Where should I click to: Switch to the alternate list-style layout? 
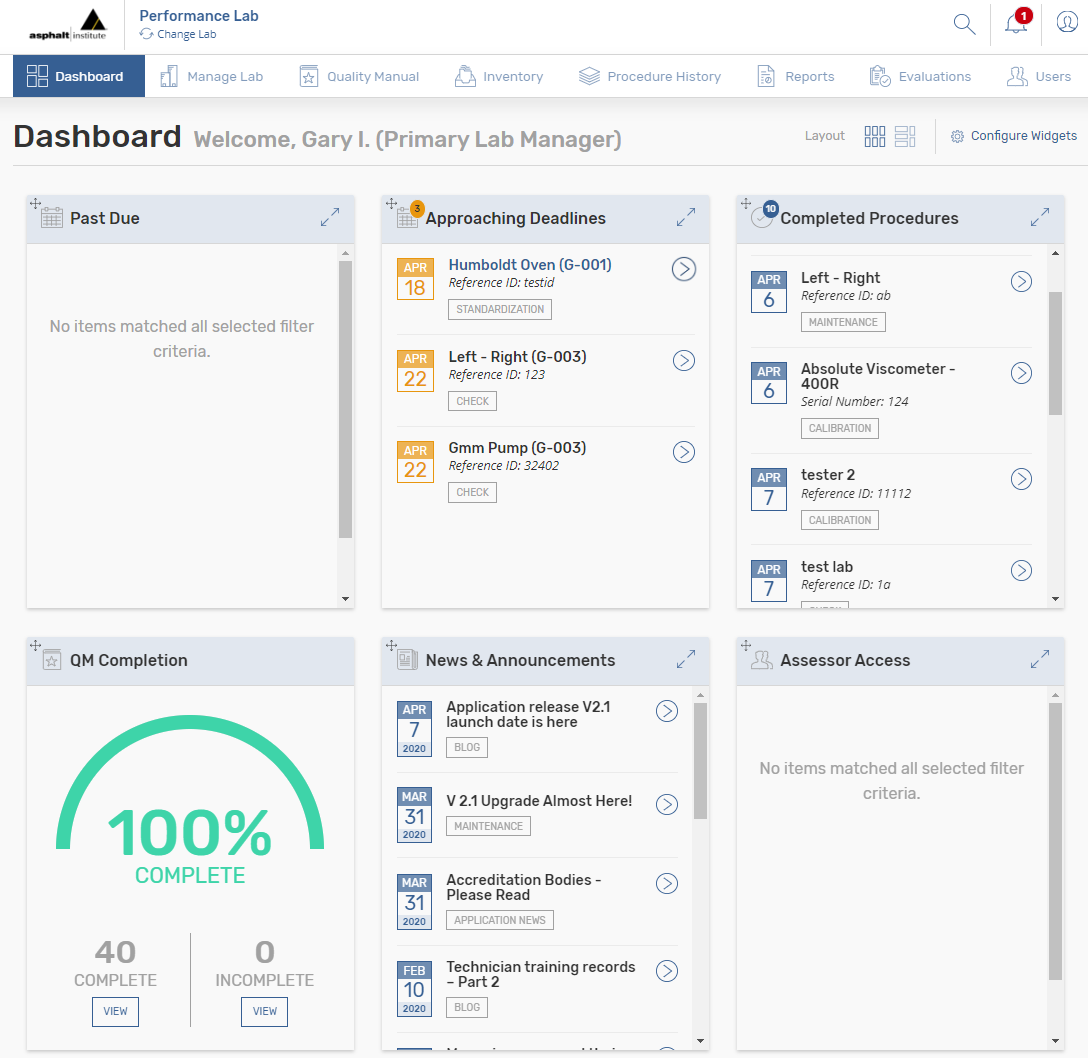(905, 137)
